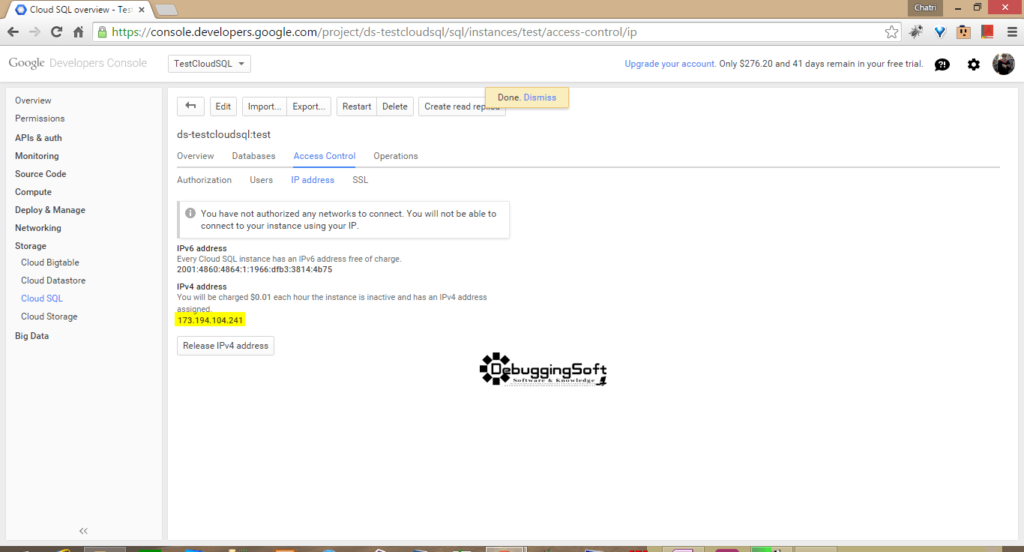Open Cloud Datastore in sidebar
Screen dimensions: 1024x552
pos(54,280)
